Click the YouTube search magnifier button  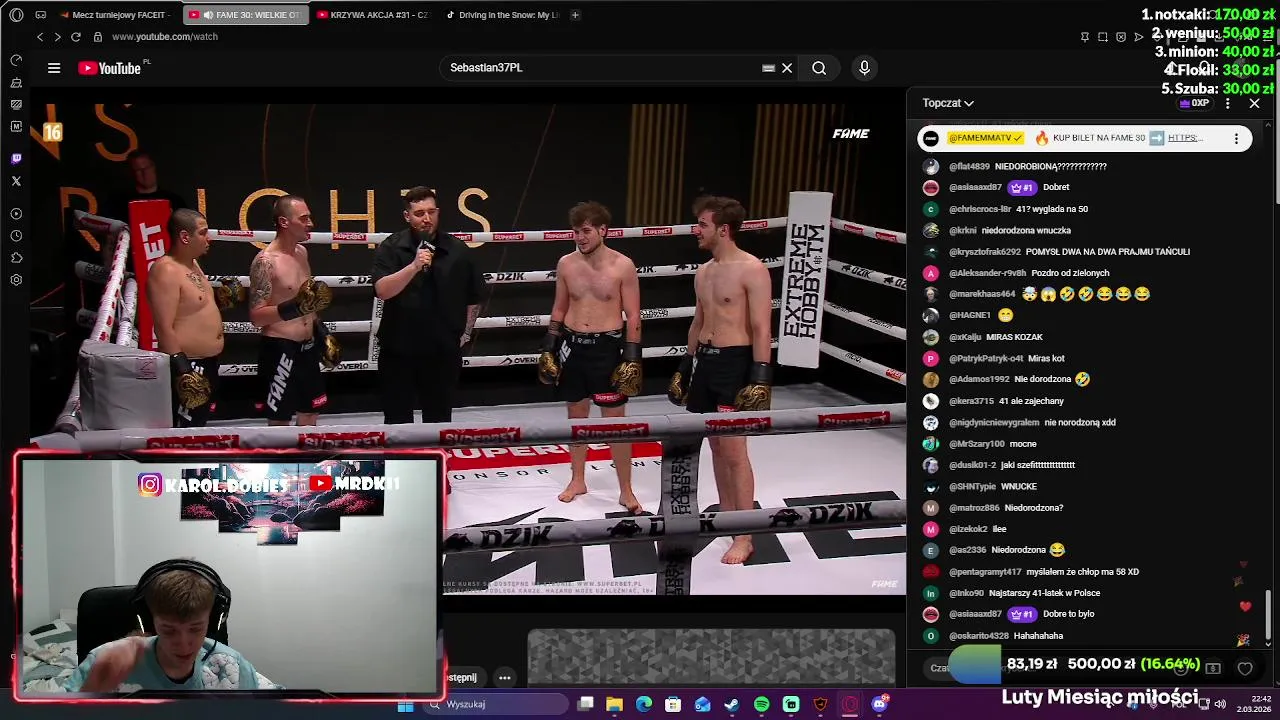coord(819,68)
